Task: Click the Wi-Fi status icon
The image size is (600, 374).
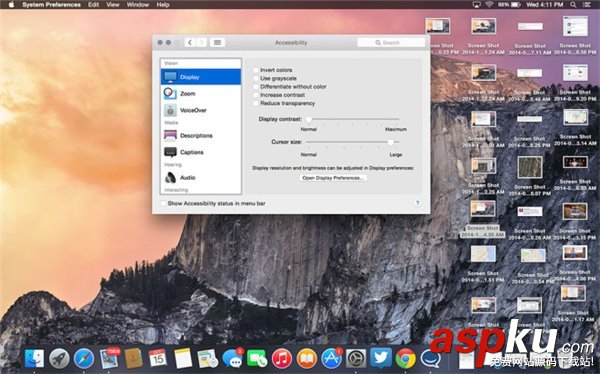Action: (x=489, y=5)
